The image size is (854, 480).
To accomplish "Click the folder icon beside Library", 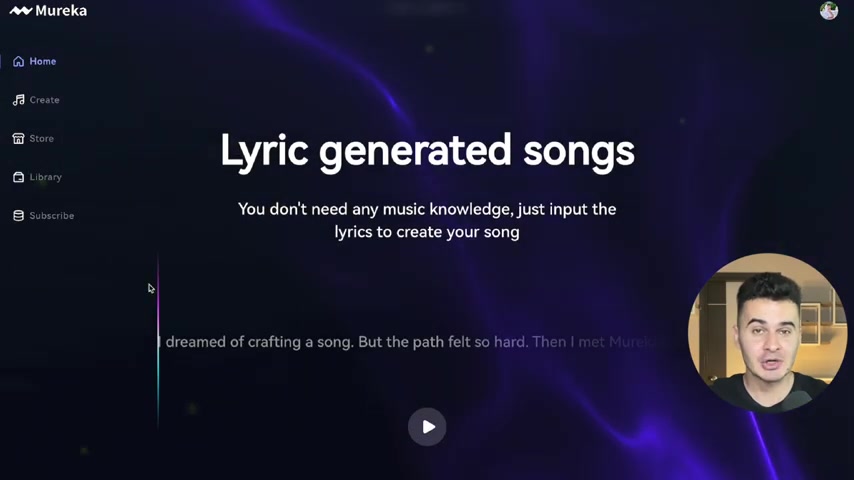I will tap(19, 177).
